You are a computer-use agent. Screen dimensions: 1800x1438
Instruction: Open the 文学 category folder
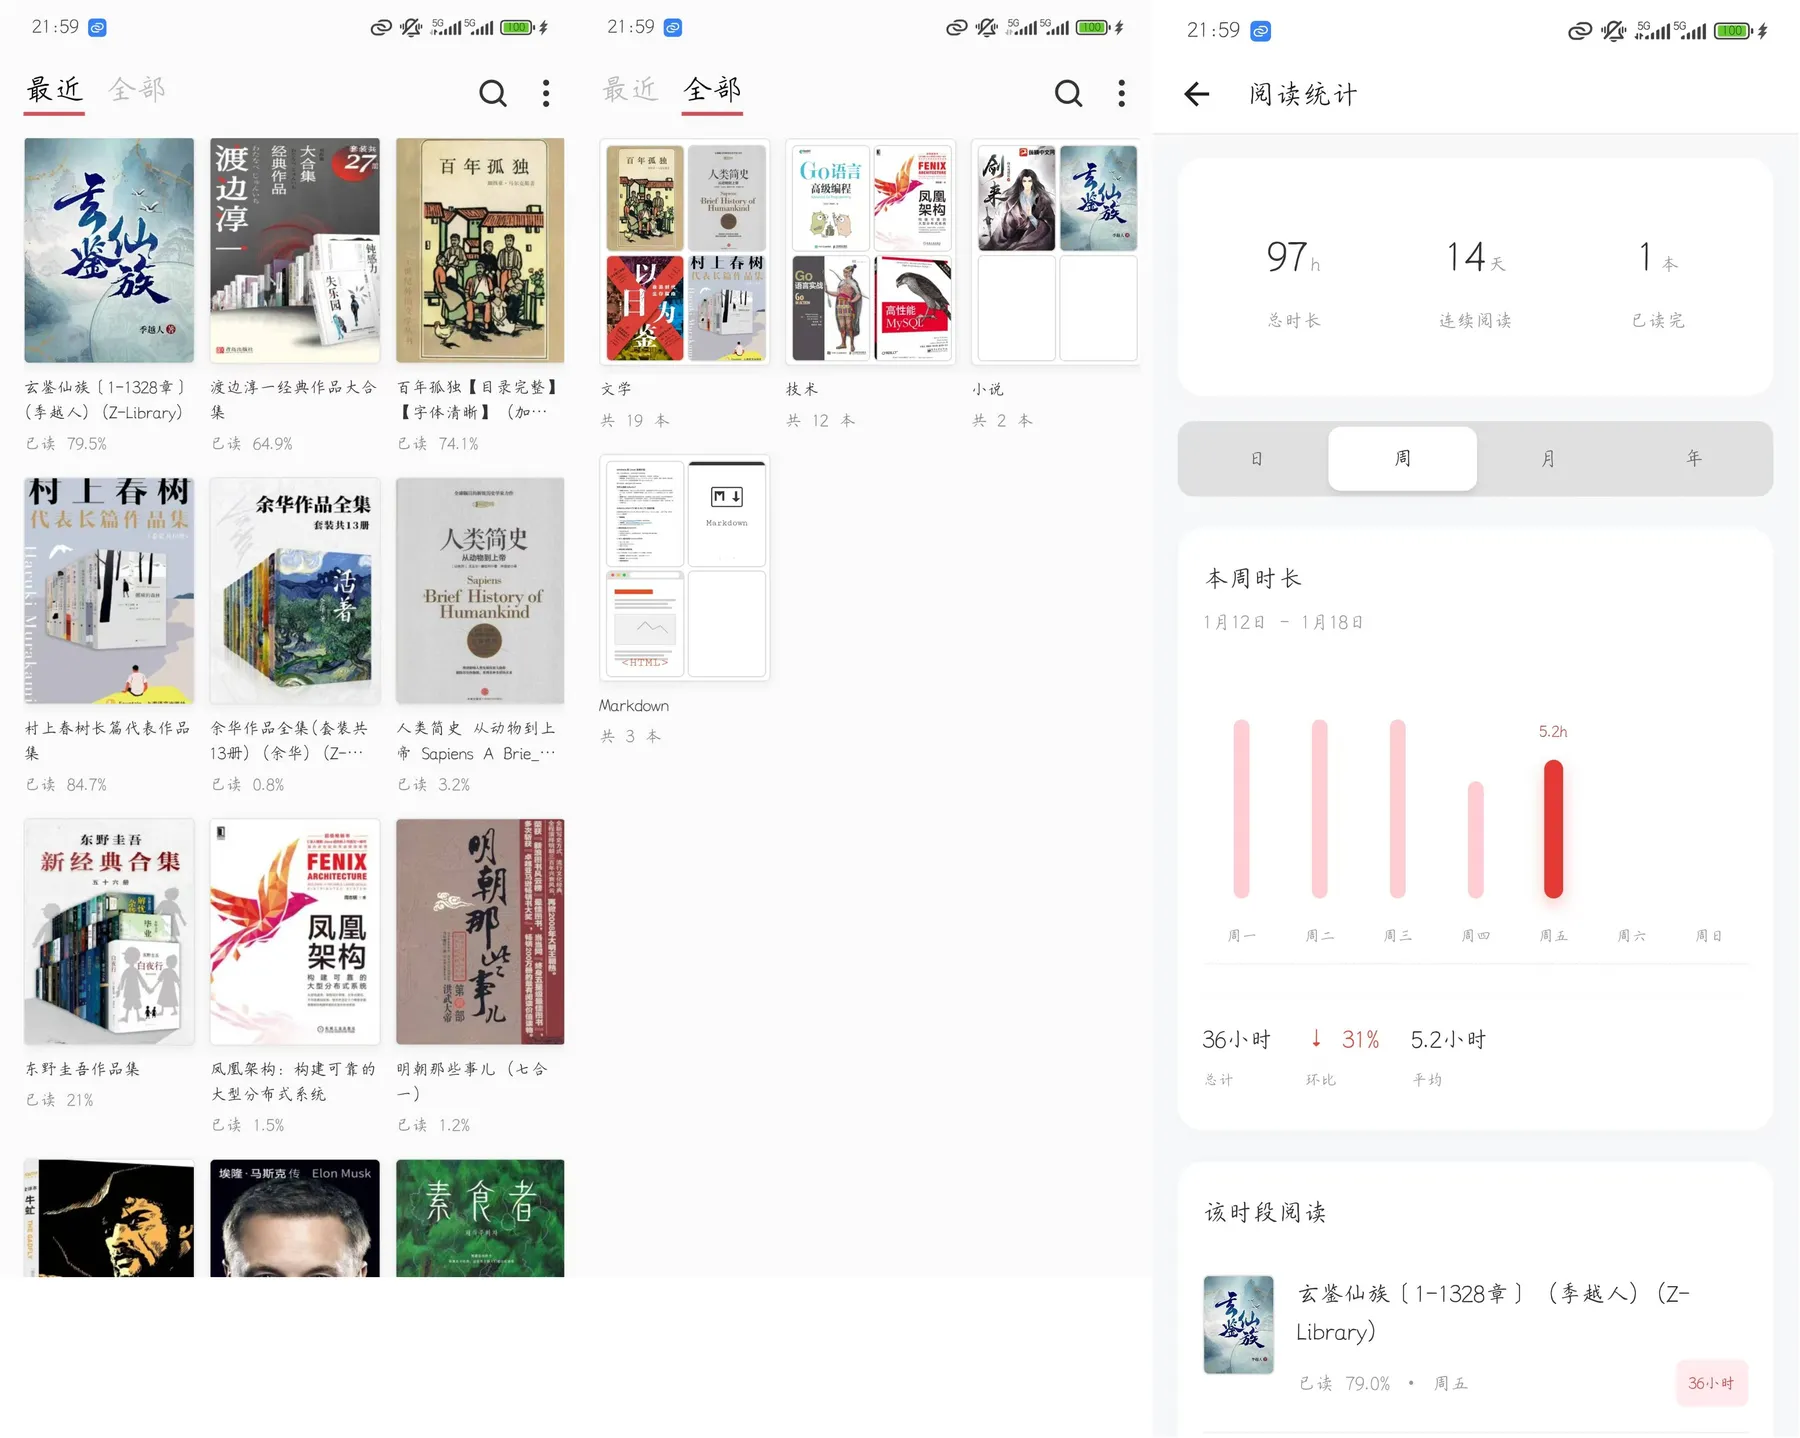[x=685, y=252]
